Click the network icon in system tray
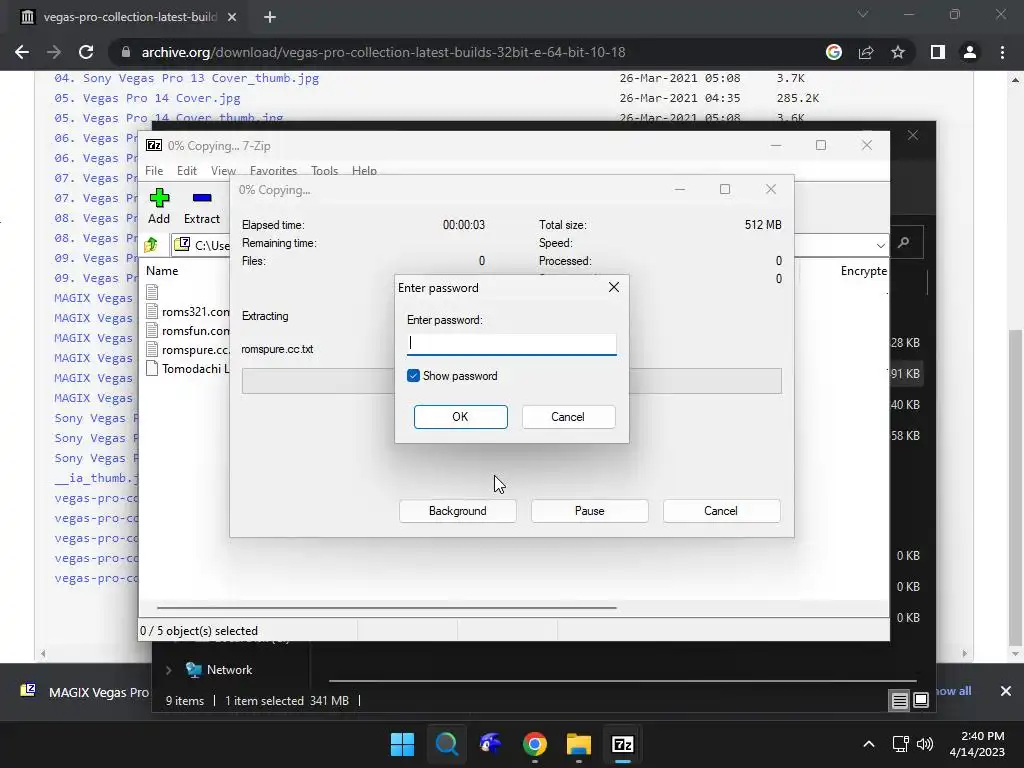This screenshot has width=1024, height=768. tap(901, 744)
